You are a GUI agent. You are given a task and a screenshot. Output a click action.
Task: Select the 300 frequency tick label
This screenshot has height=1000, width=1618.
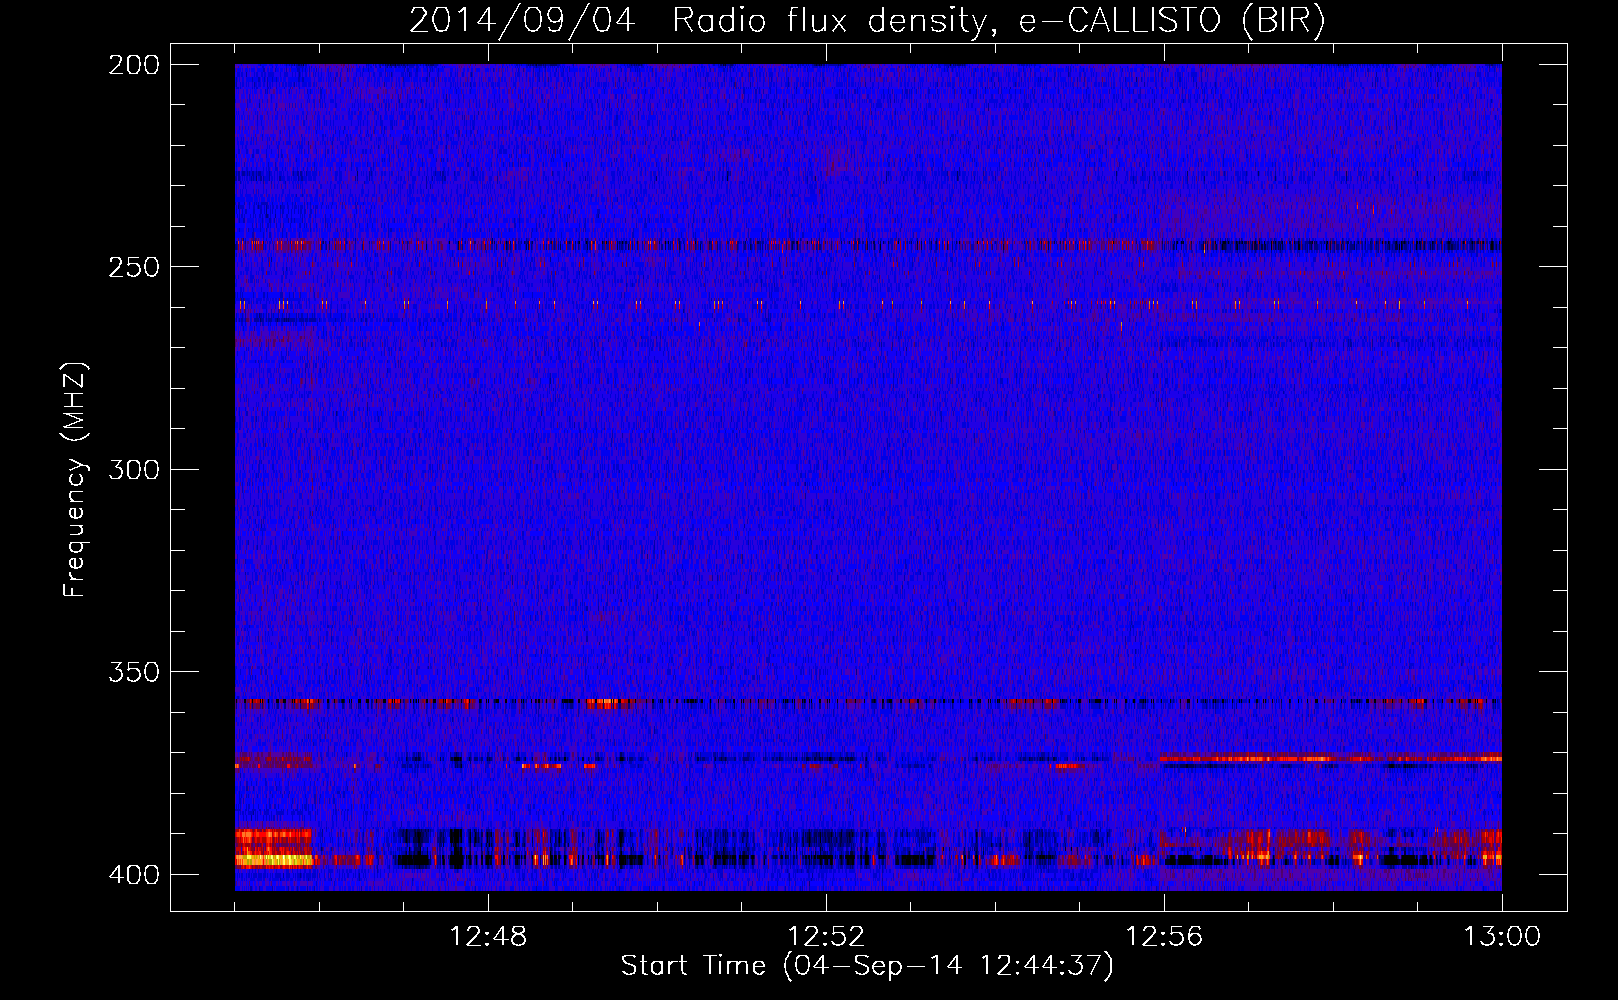click(133, 470)
